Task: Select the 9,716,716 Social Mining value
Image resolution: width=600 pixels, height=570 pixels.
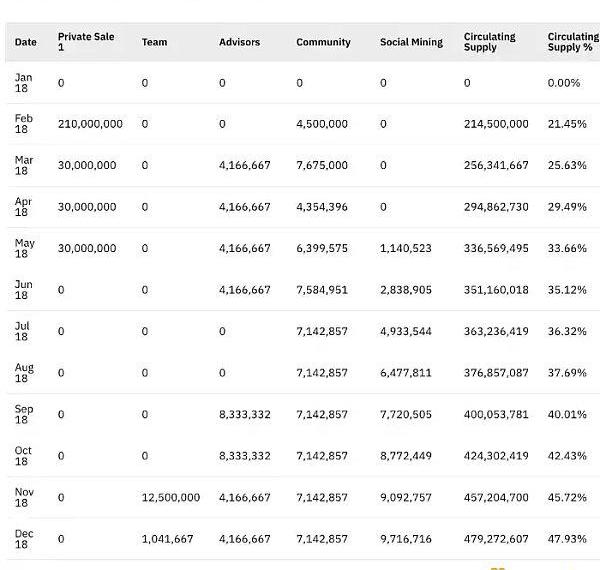Action: 406,539
